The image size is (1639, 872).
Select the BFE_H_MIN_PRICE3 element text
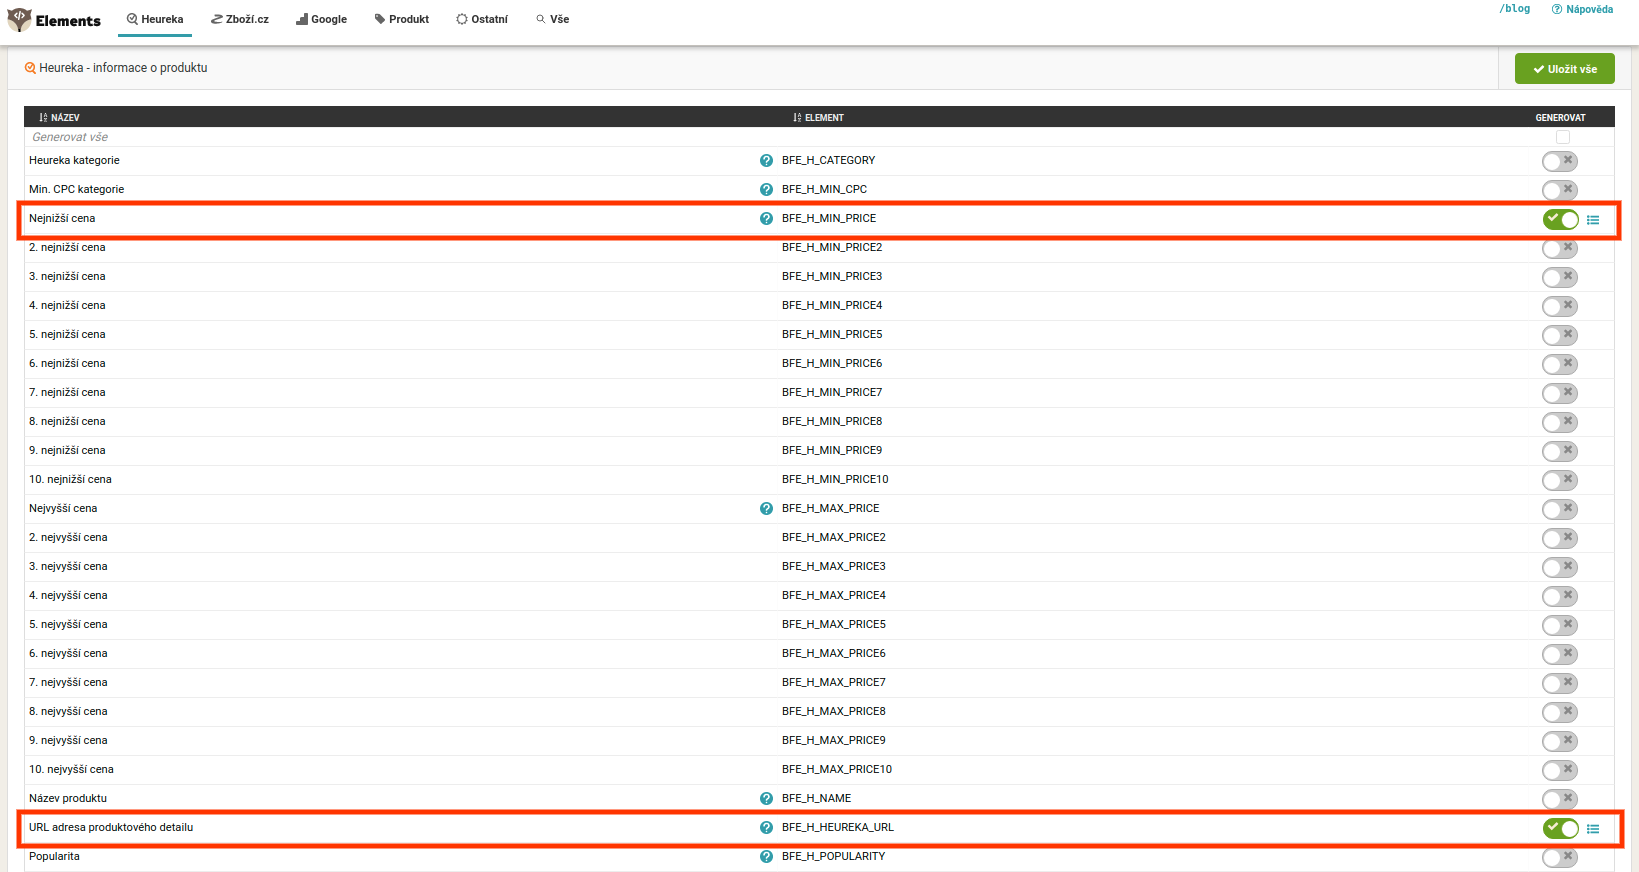click(832, 276)
